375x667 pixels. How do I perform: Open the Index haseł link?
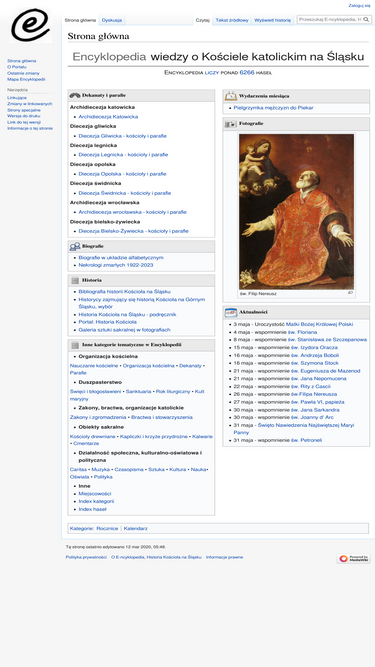click(92, 509)
